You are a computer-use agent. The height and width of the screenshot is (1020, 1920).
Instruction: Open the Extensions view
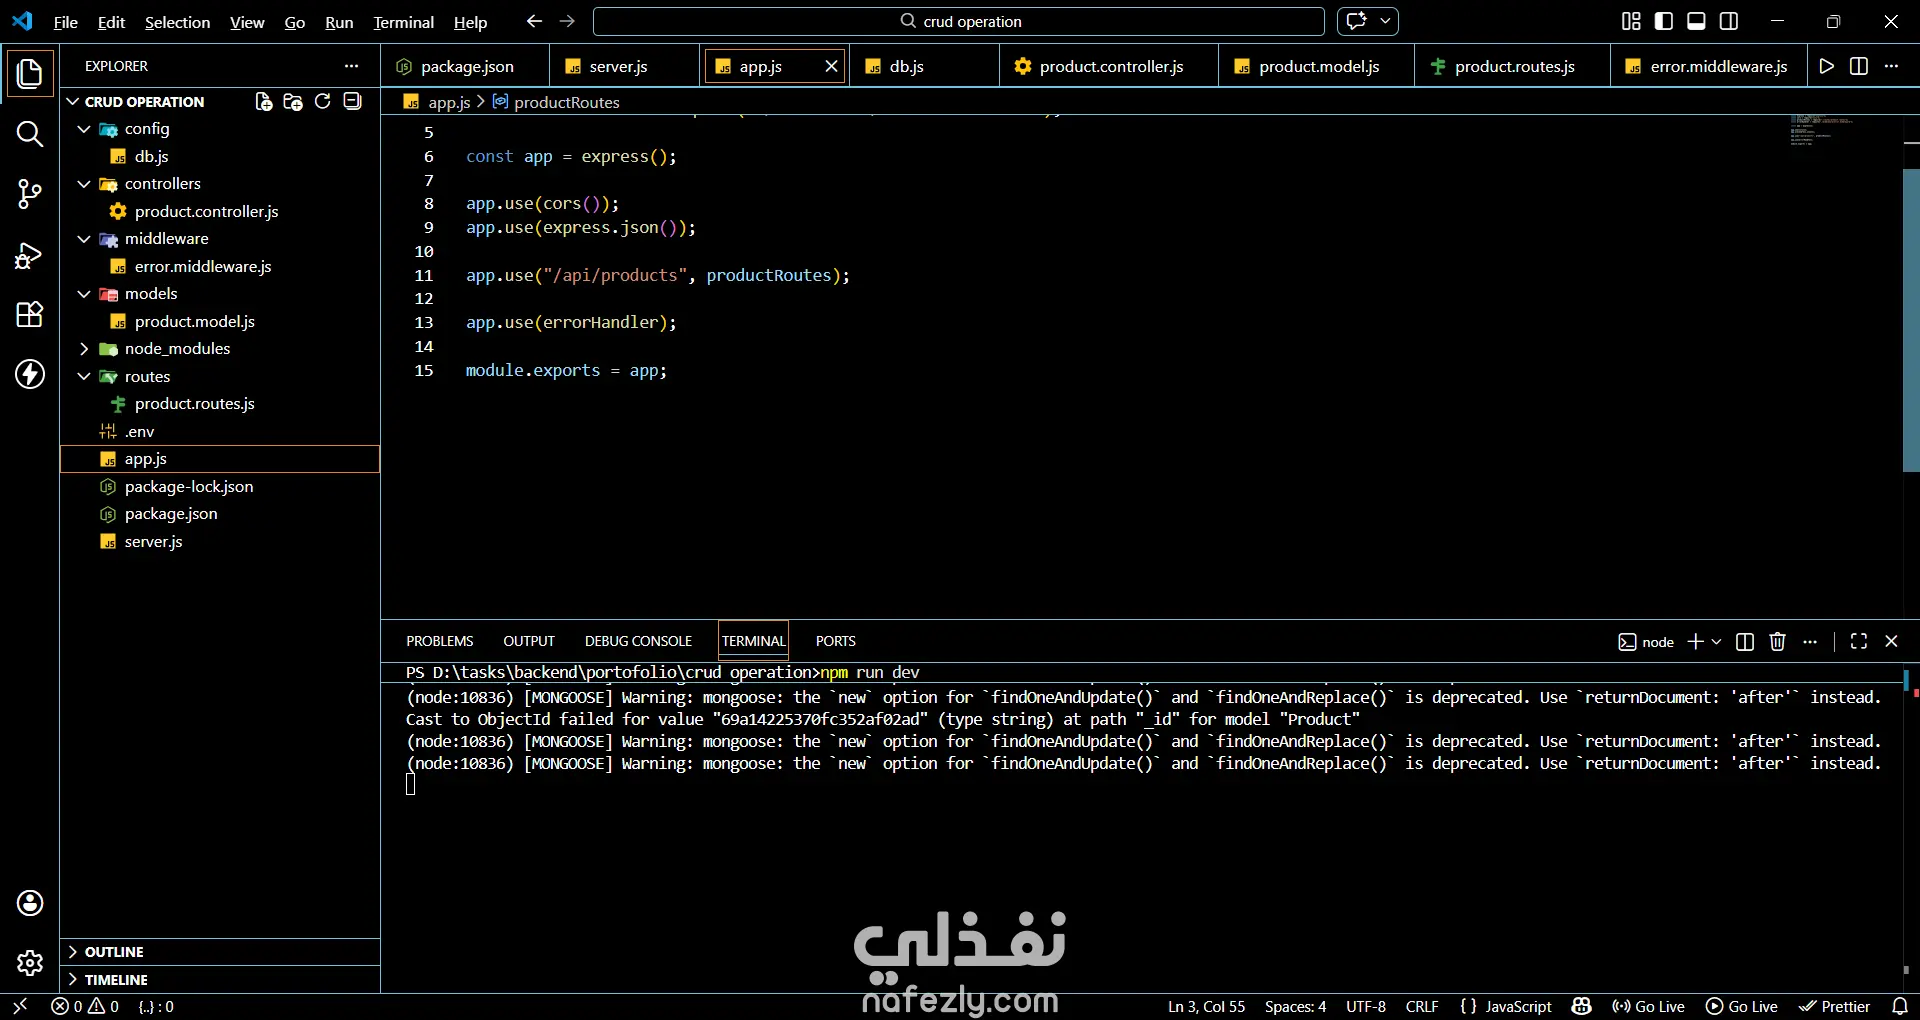pyautogui.click(x=30, y=315)
